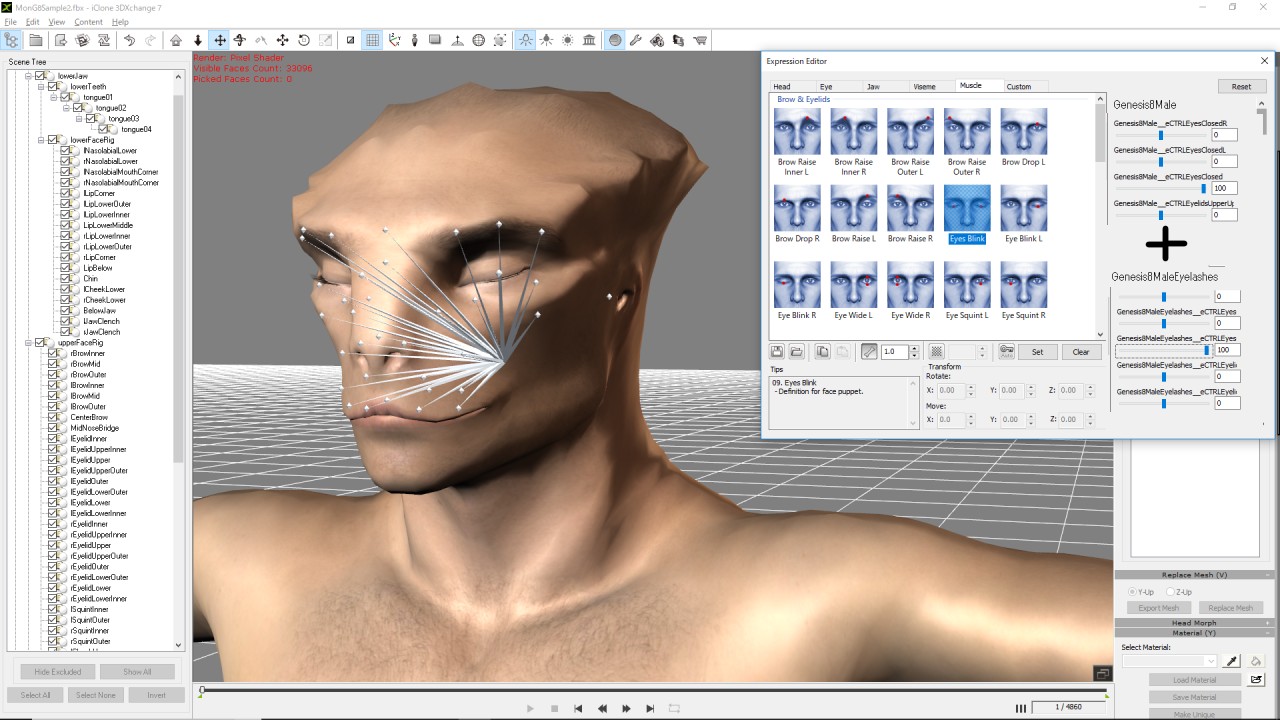
Task: Collapse the tongue02 tree node
Action: click(66, 108)
